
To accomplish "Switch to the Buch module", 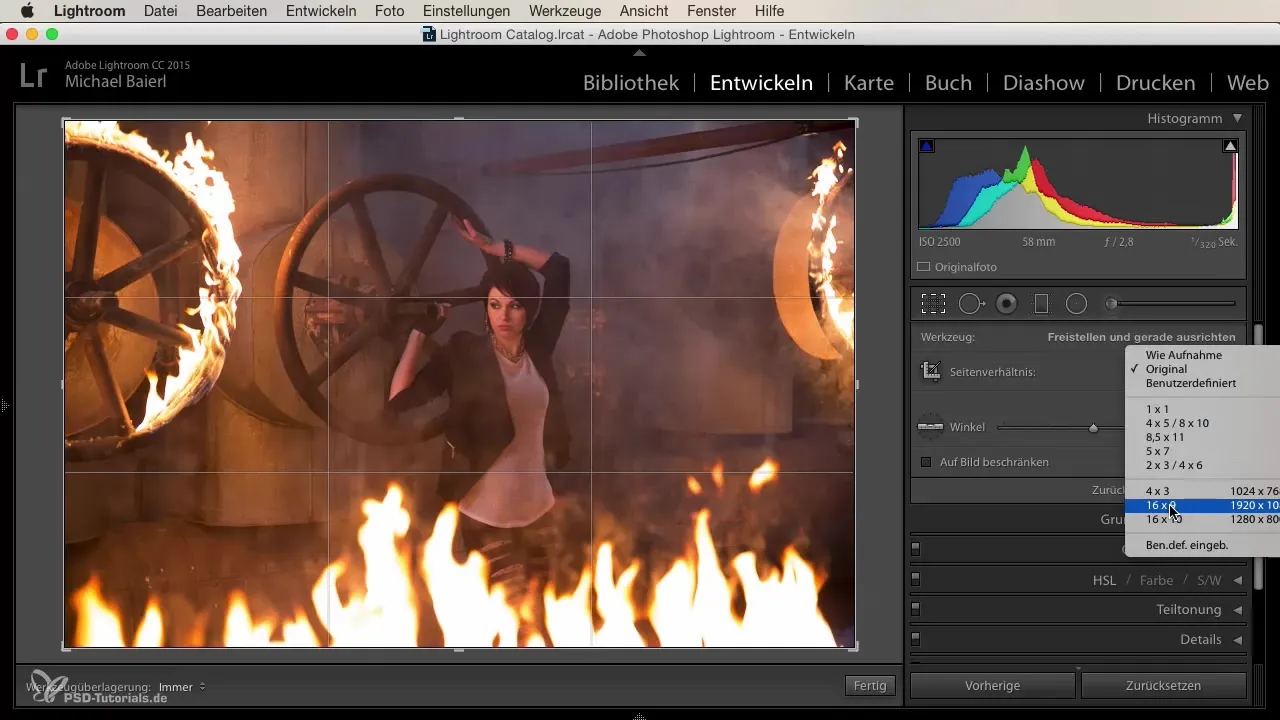I will click(948, 83).
